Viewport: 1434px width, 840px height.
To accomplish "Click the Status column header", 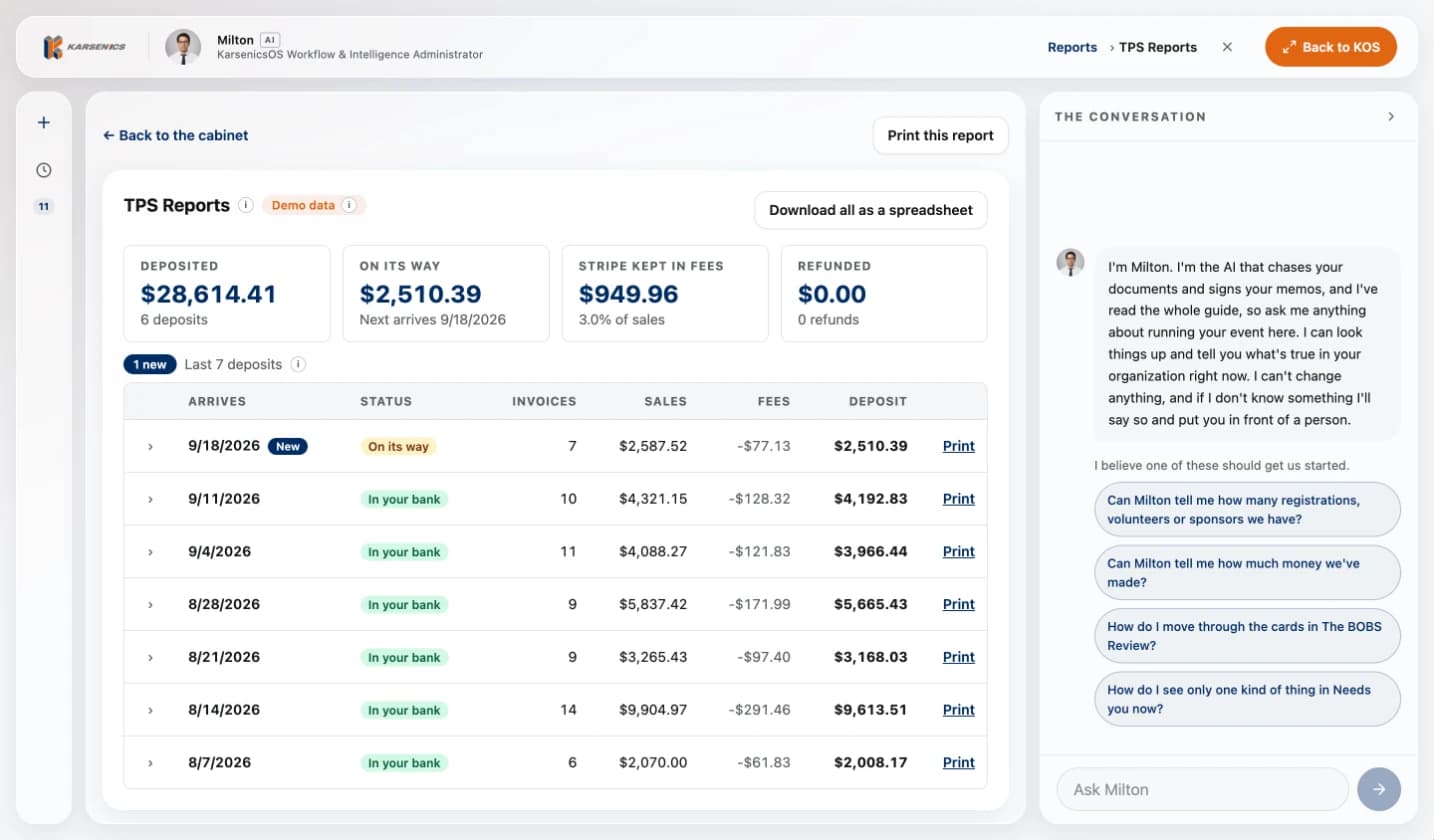I will click(386, 401).
